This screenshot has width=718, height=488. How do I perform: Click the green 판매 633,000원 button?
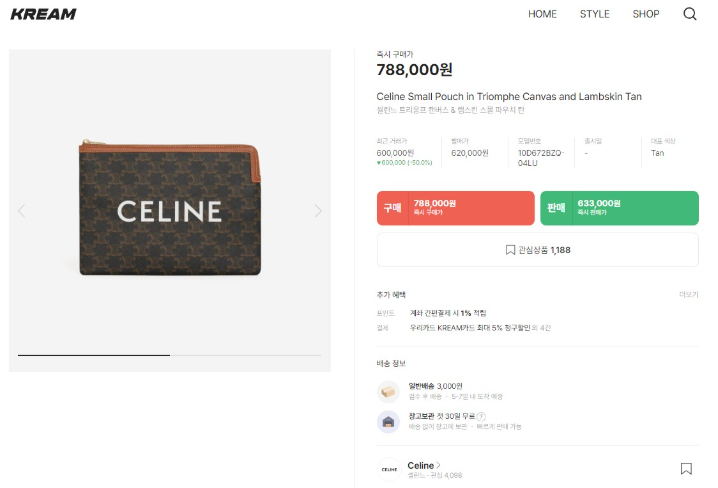pyautogui.click(x=619, y=208)
